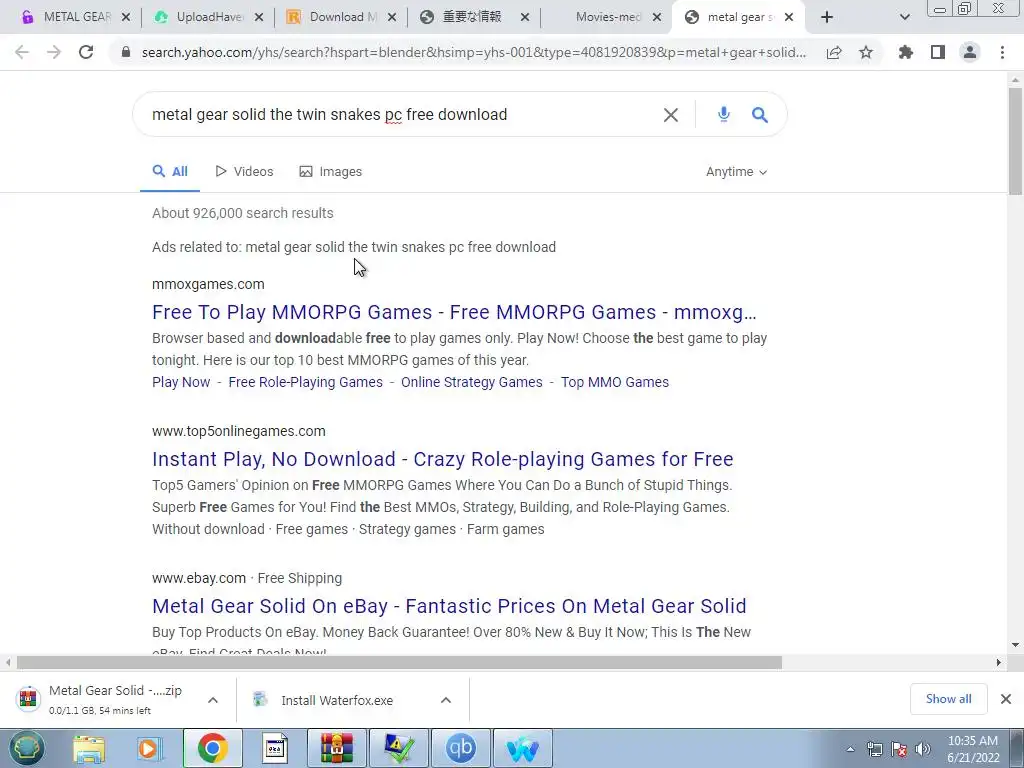Image resolution: width=1024 pixels, height=768 pixels.
Task: Open Chrome extensions puzzle icon
Action: pyautogui.click(x=906, y=52)
